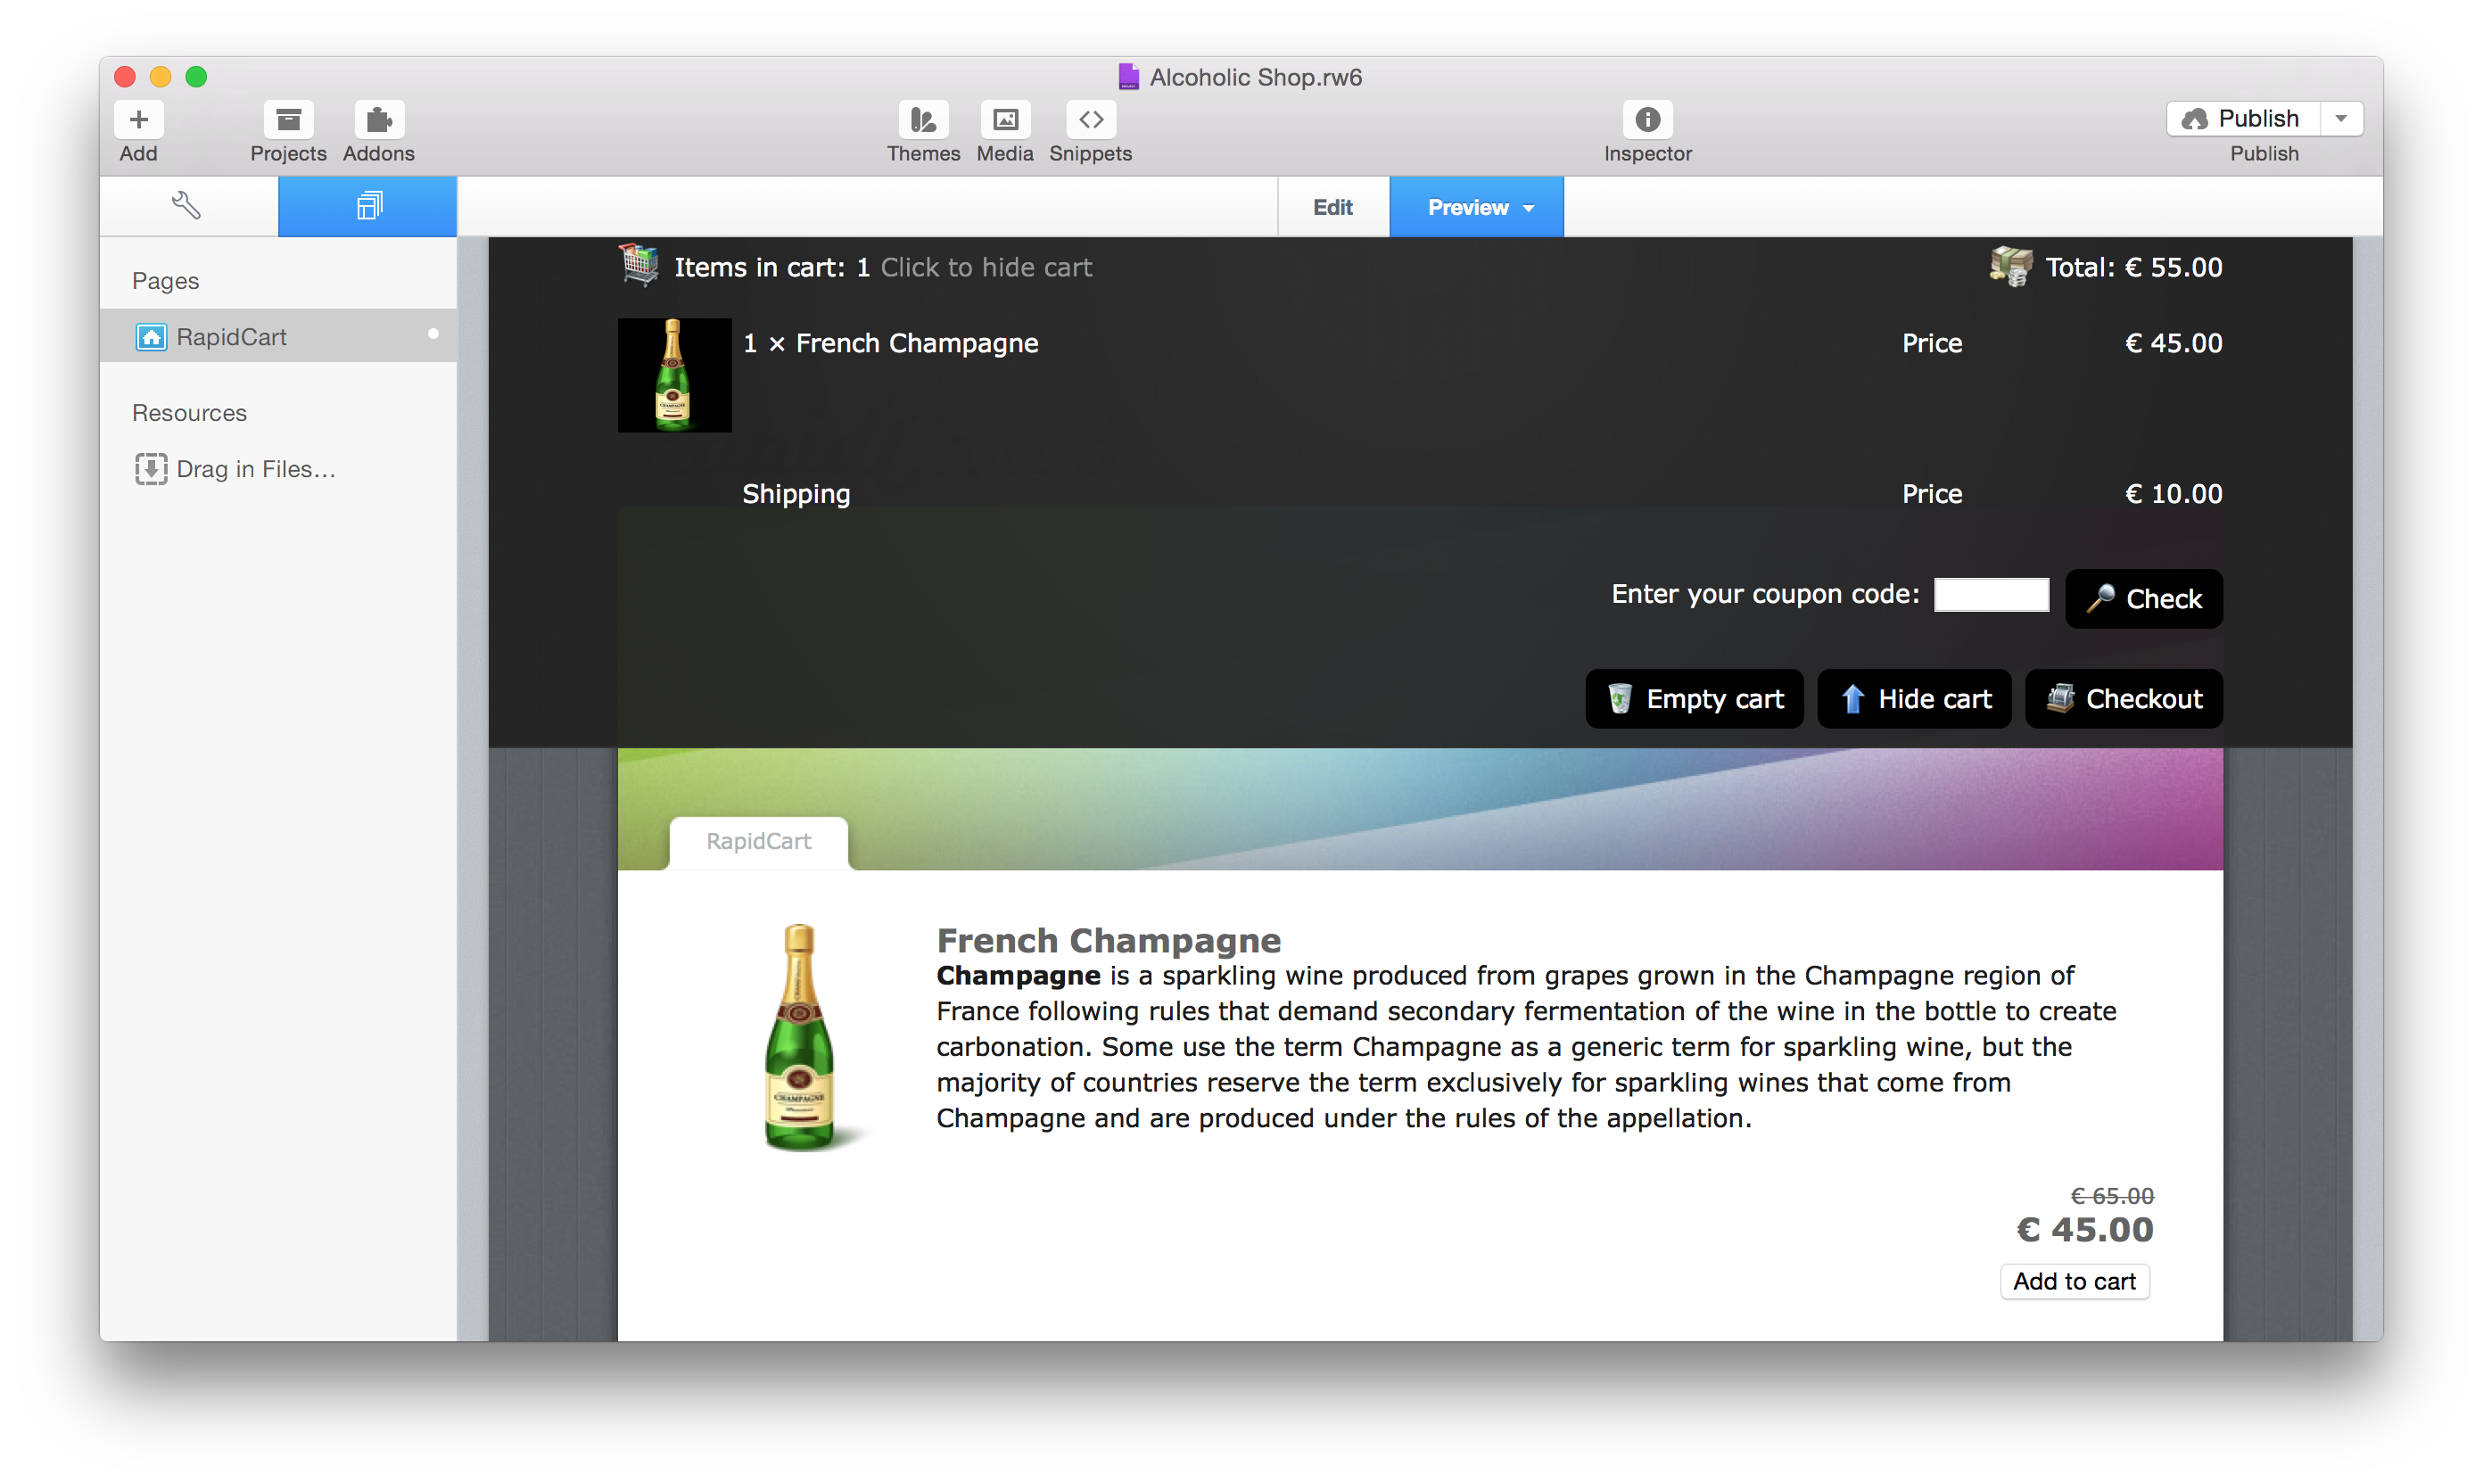Click the Checkout button
Screen dimensions: 2483x1484
2123,698
